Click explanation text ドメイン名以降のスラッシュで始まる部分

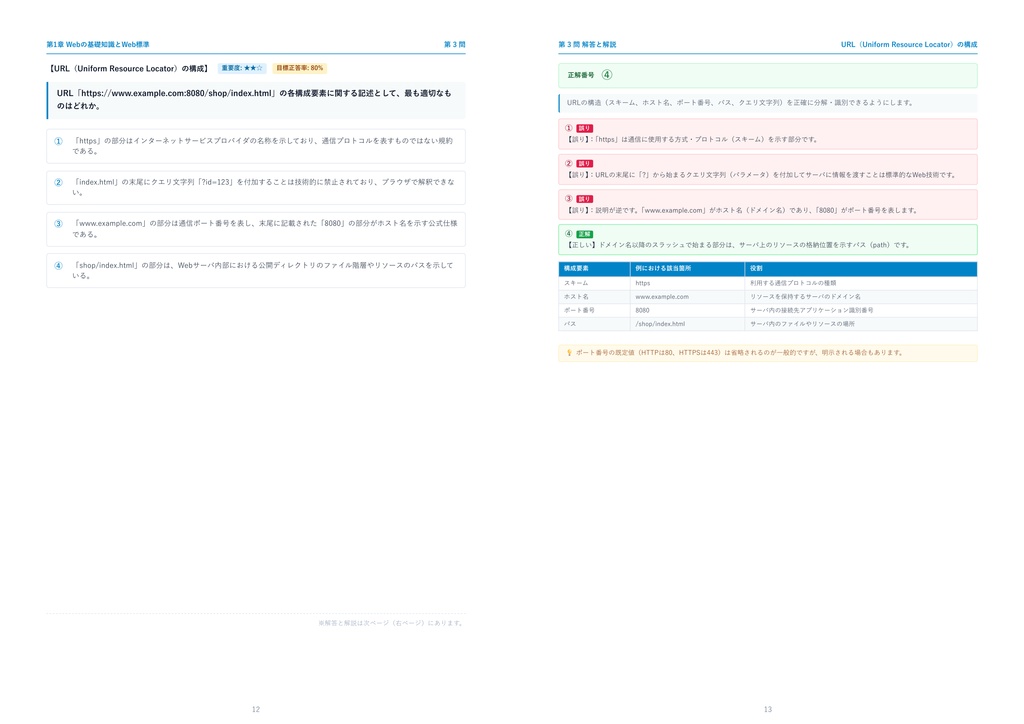tap(739, 245)
